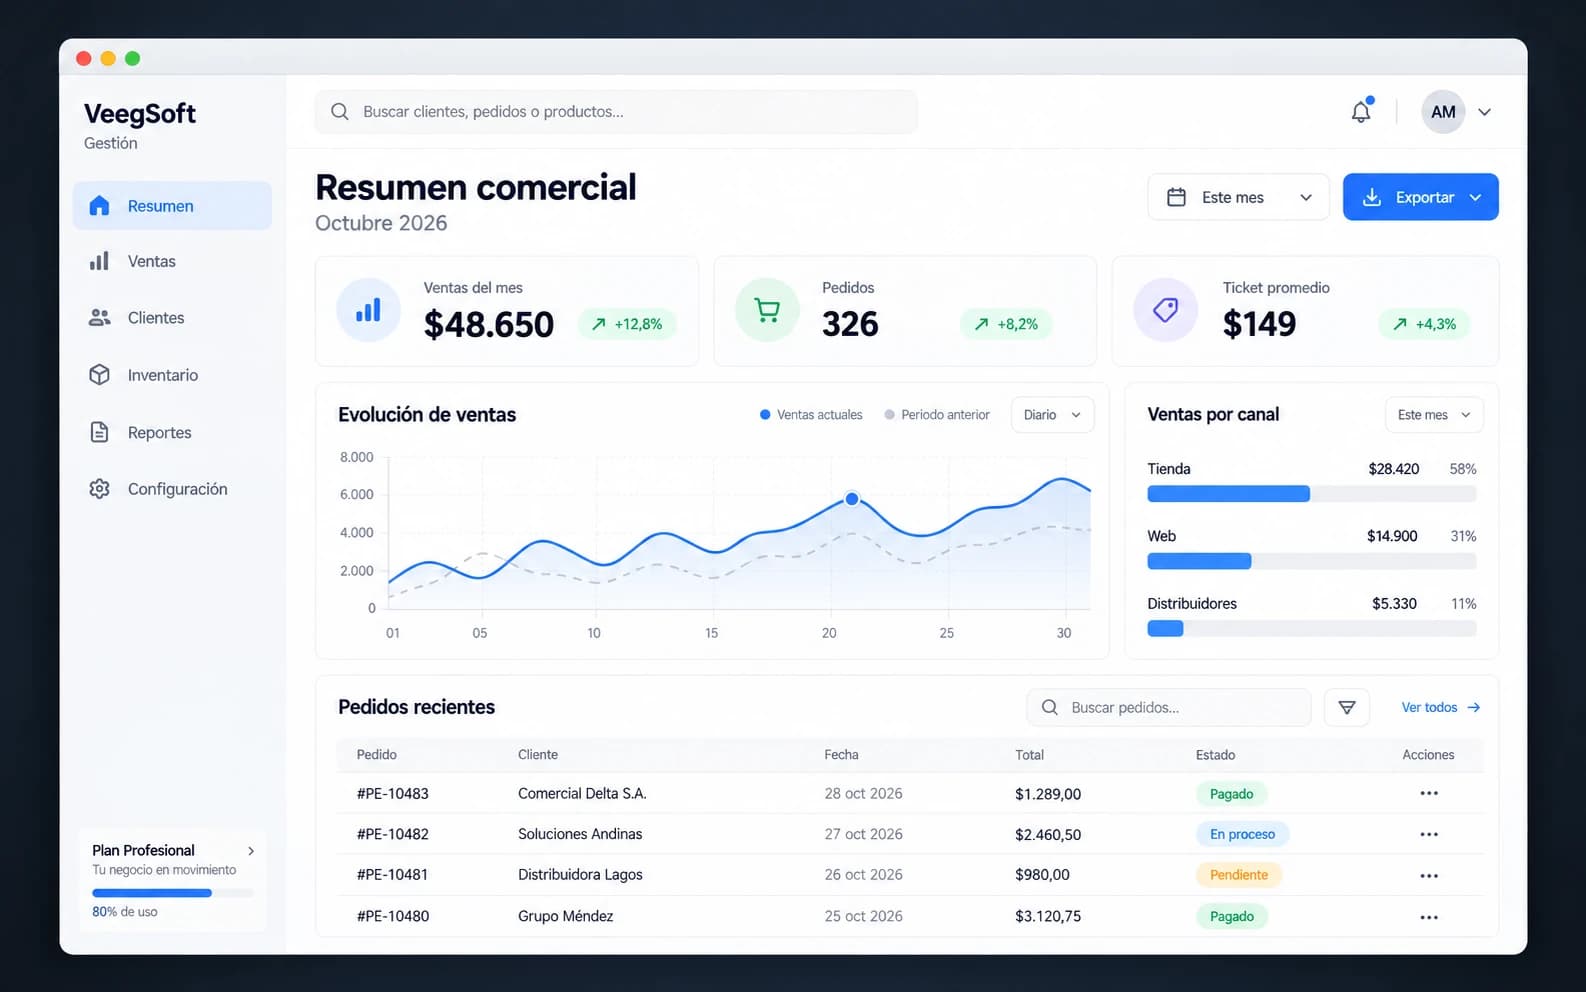Viewport: 1586px width, 992px height.
Task: Click the Pagado badge for Comercial Delta S.A.
Action: click(1231, 793)
